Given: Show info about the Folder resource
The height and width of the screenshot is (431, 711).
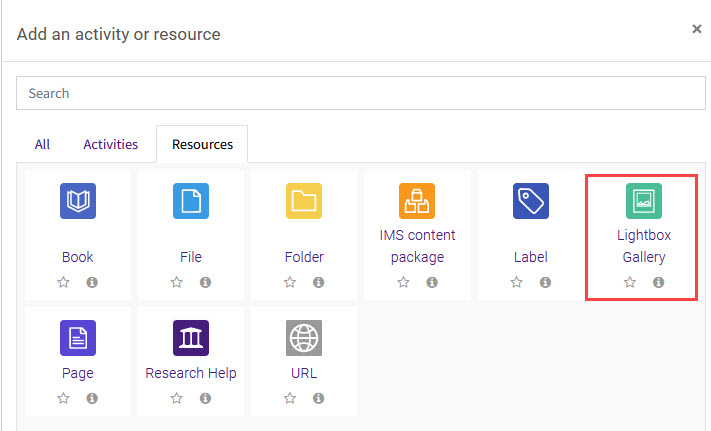Looking at the screenshot, I should point(318,282).
